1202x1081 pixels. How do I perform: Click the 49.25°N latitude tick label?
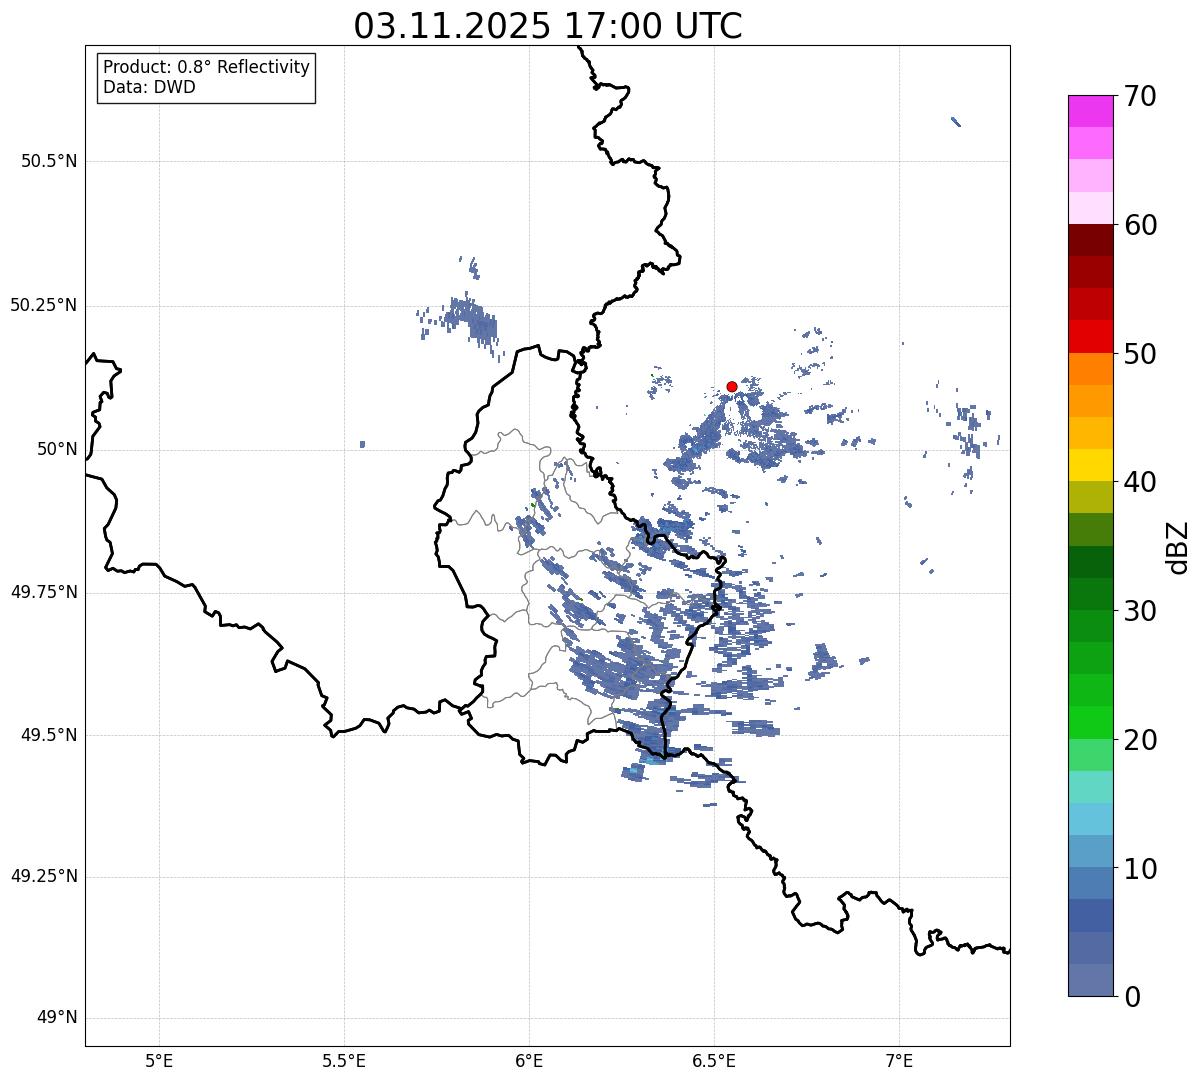pos(43,877)
